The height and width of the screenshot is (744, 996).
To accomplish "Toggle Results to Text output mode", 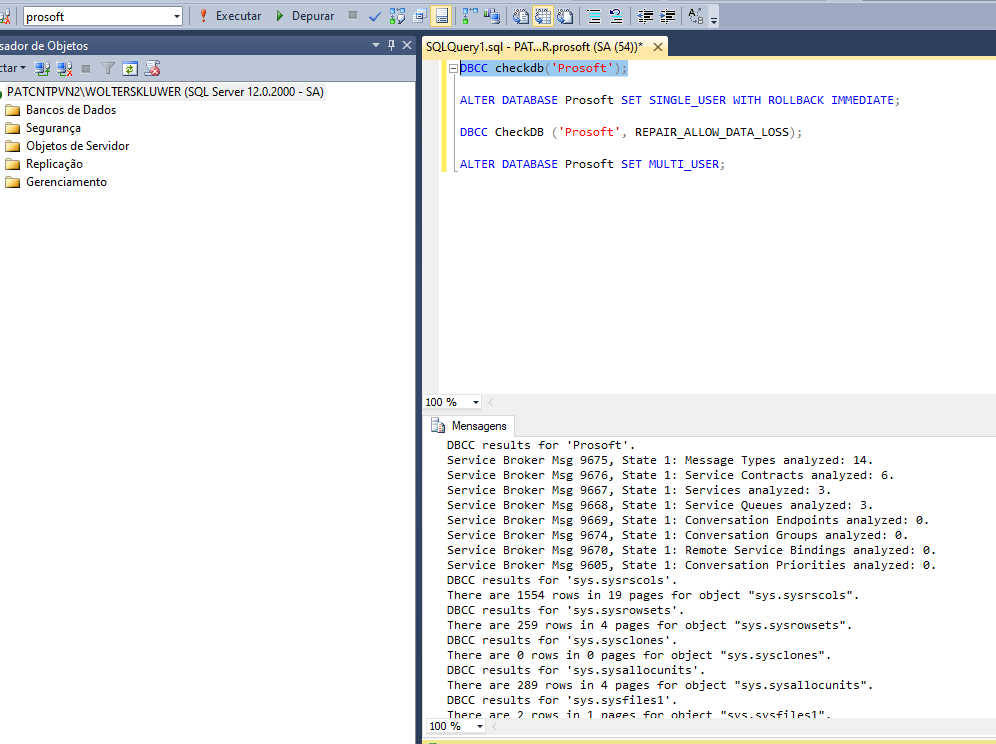I will [521, 16].
